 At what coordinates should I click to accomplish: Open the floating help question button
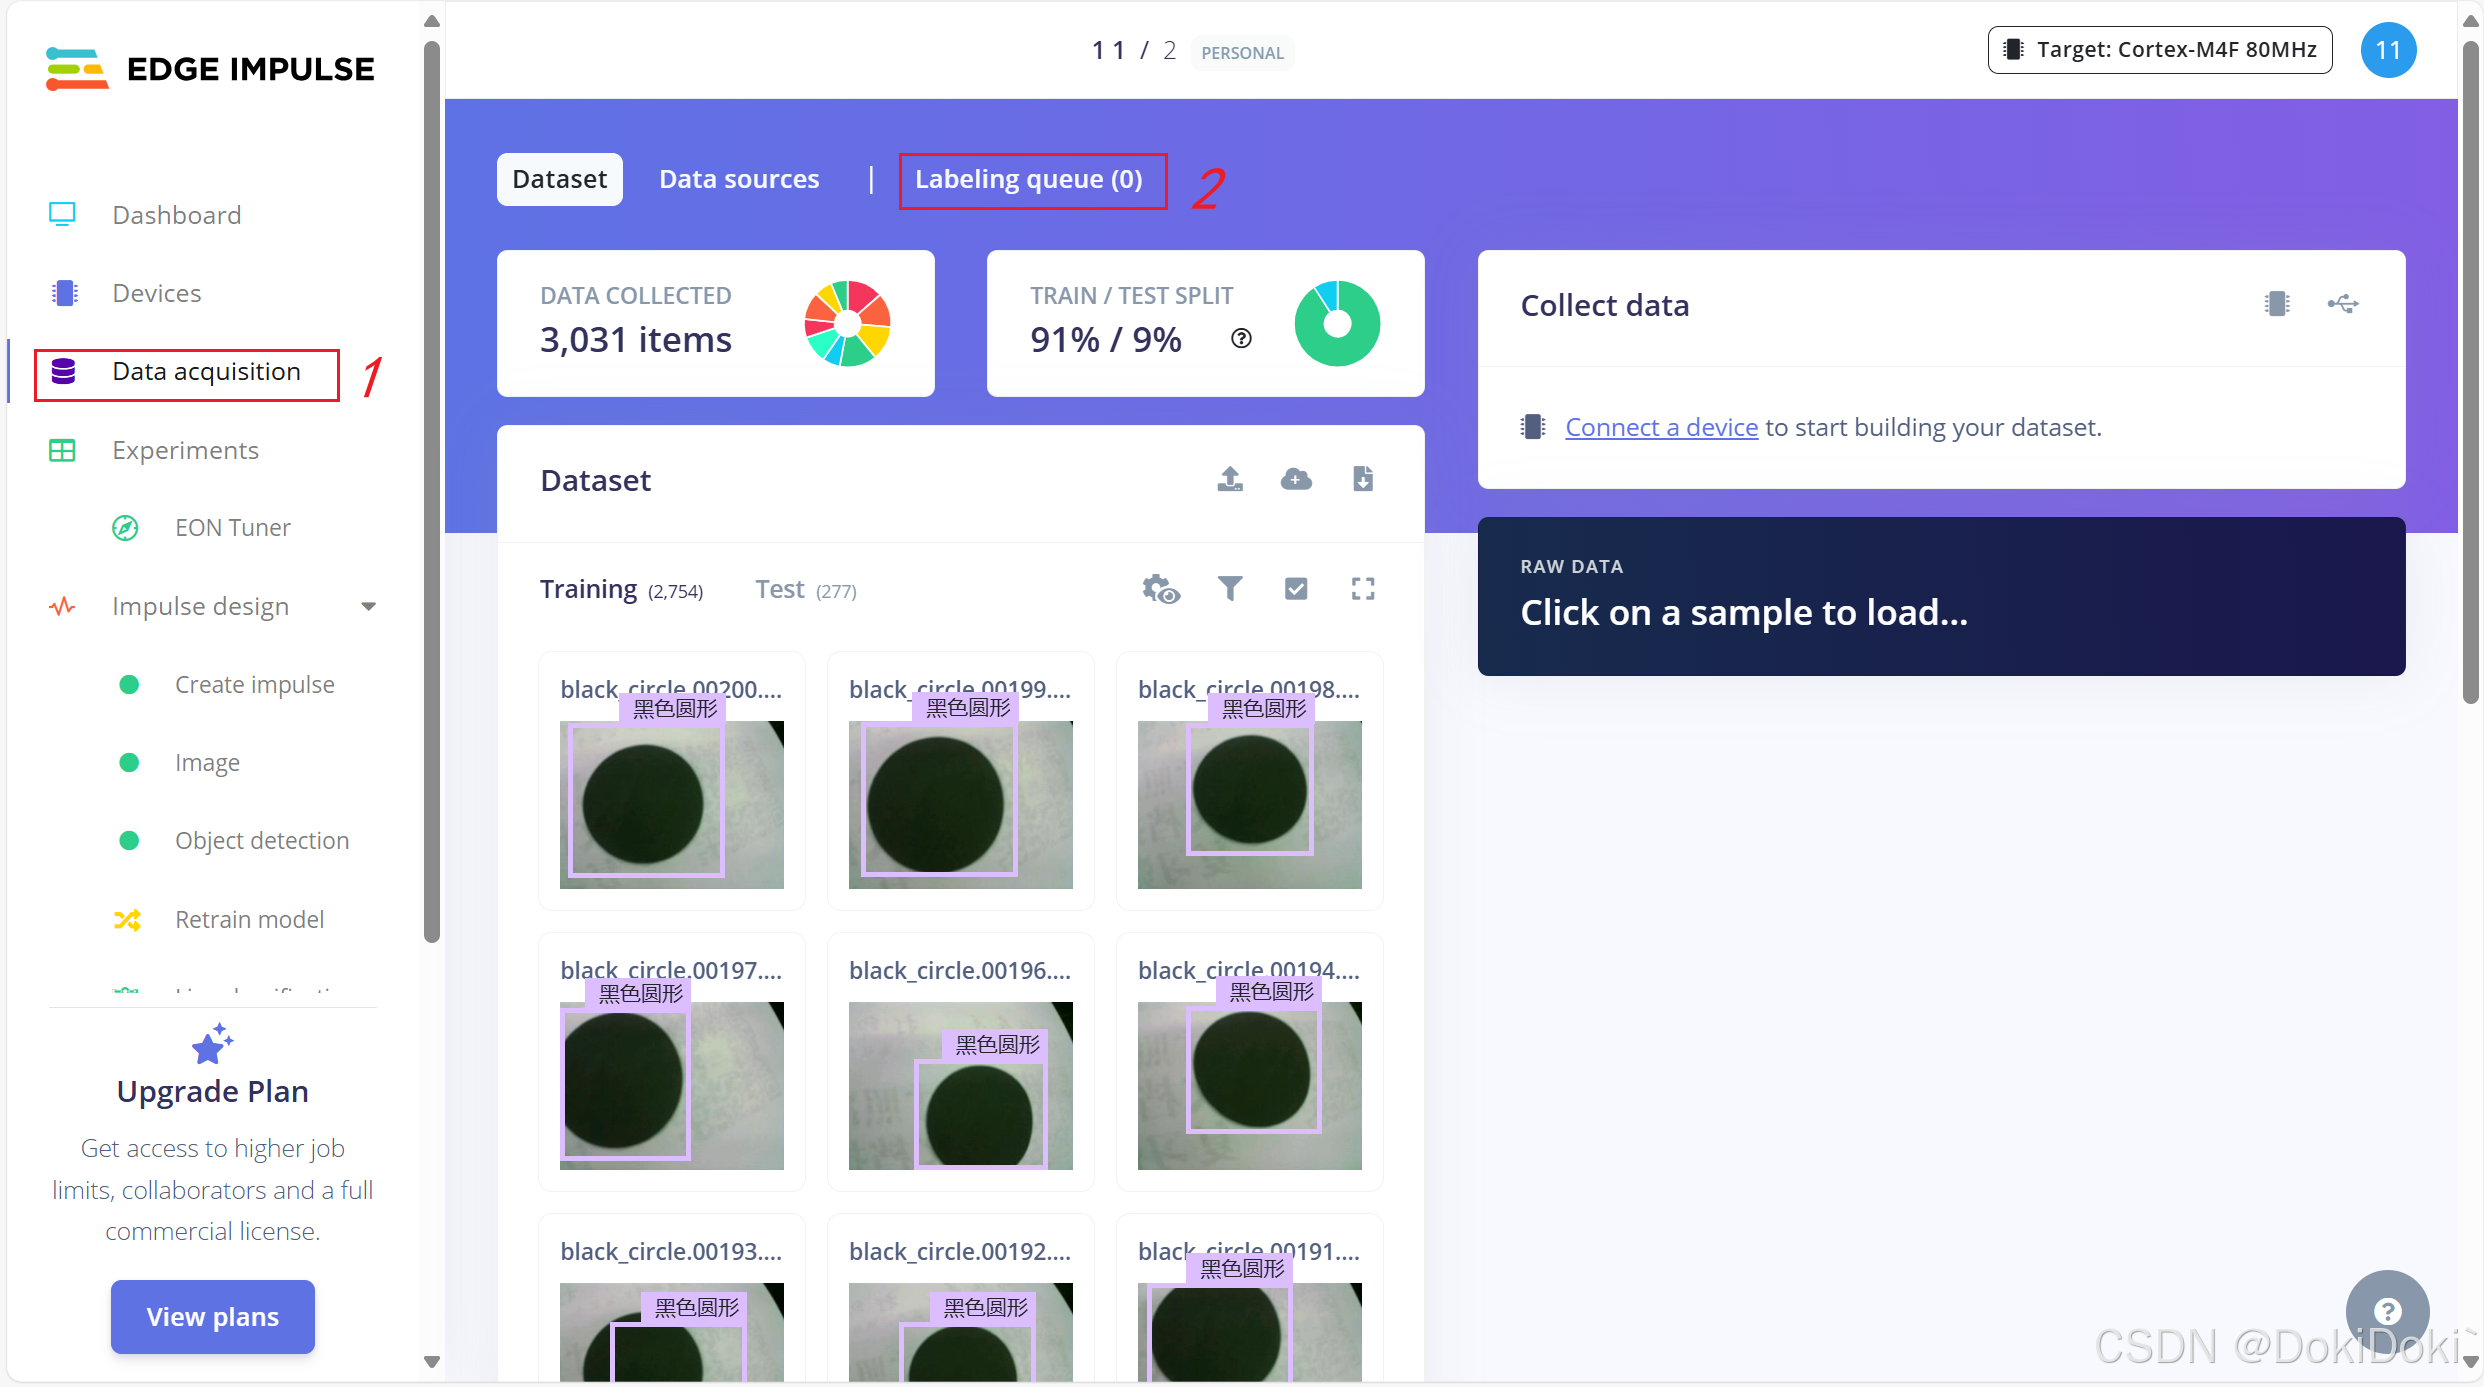pyautogui.click(x=2387, y=1311)
